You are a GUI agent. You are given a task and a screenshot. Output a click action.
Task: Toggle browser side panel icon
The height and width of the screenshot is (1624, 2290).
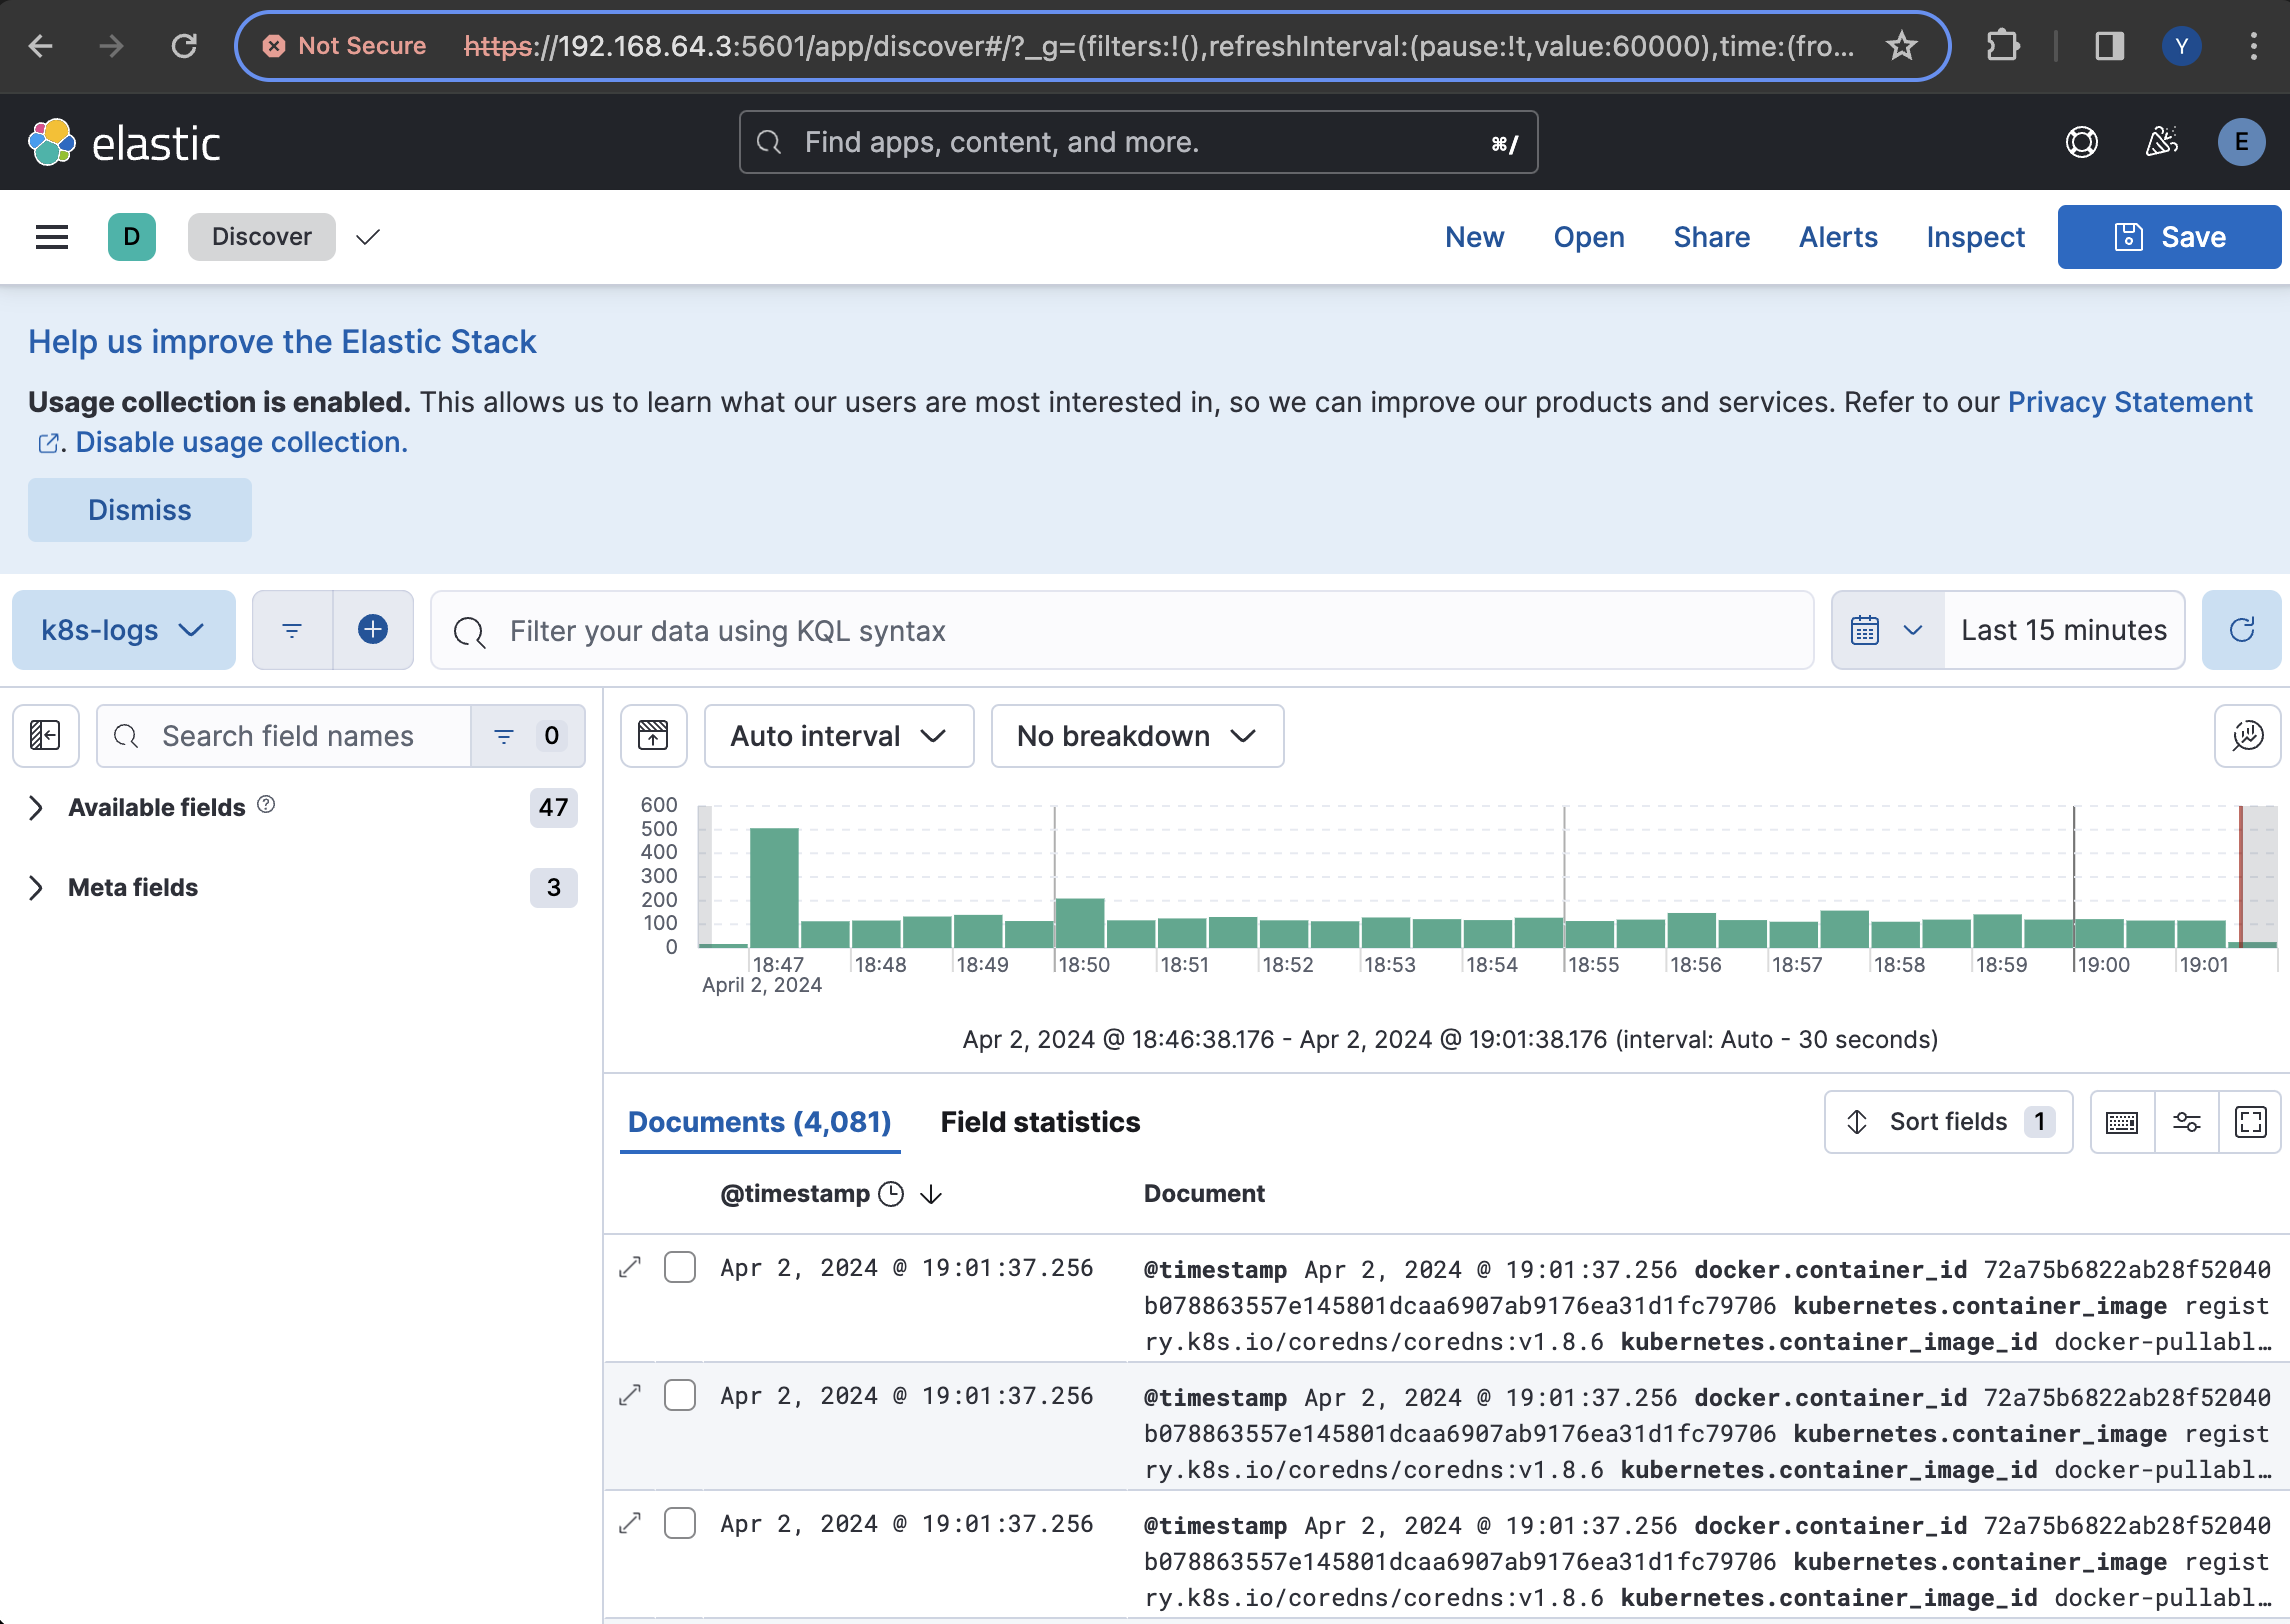click(x=2110, y=46)
